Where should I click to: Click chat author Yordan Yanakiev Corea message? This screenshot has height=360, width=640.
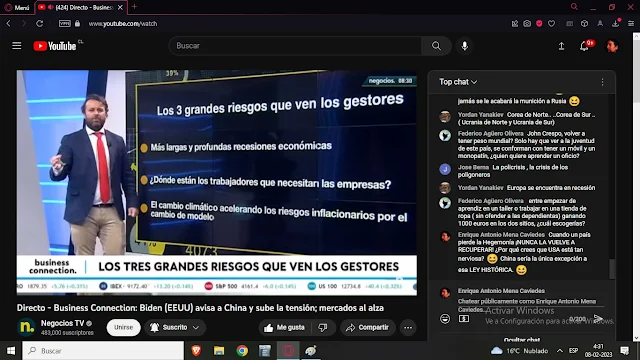coord(480,115)
